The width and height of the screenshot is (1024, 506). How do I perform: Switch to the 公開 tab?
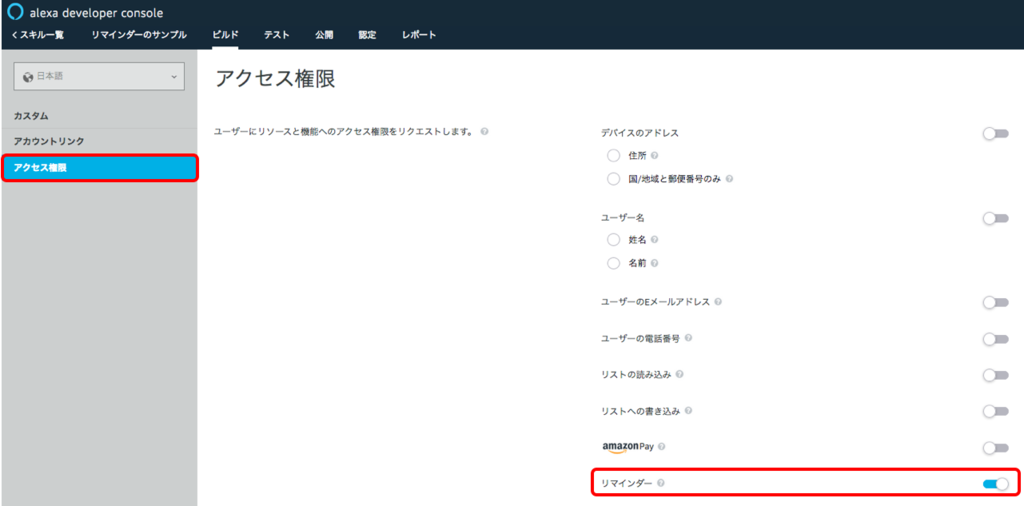[324, 35]
